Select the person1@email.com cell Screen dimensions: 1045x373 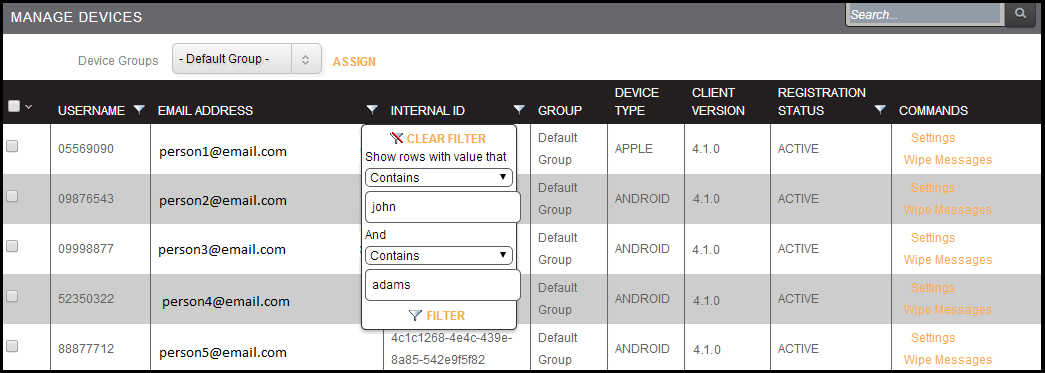pyautogui.click(x=223, y=152)
